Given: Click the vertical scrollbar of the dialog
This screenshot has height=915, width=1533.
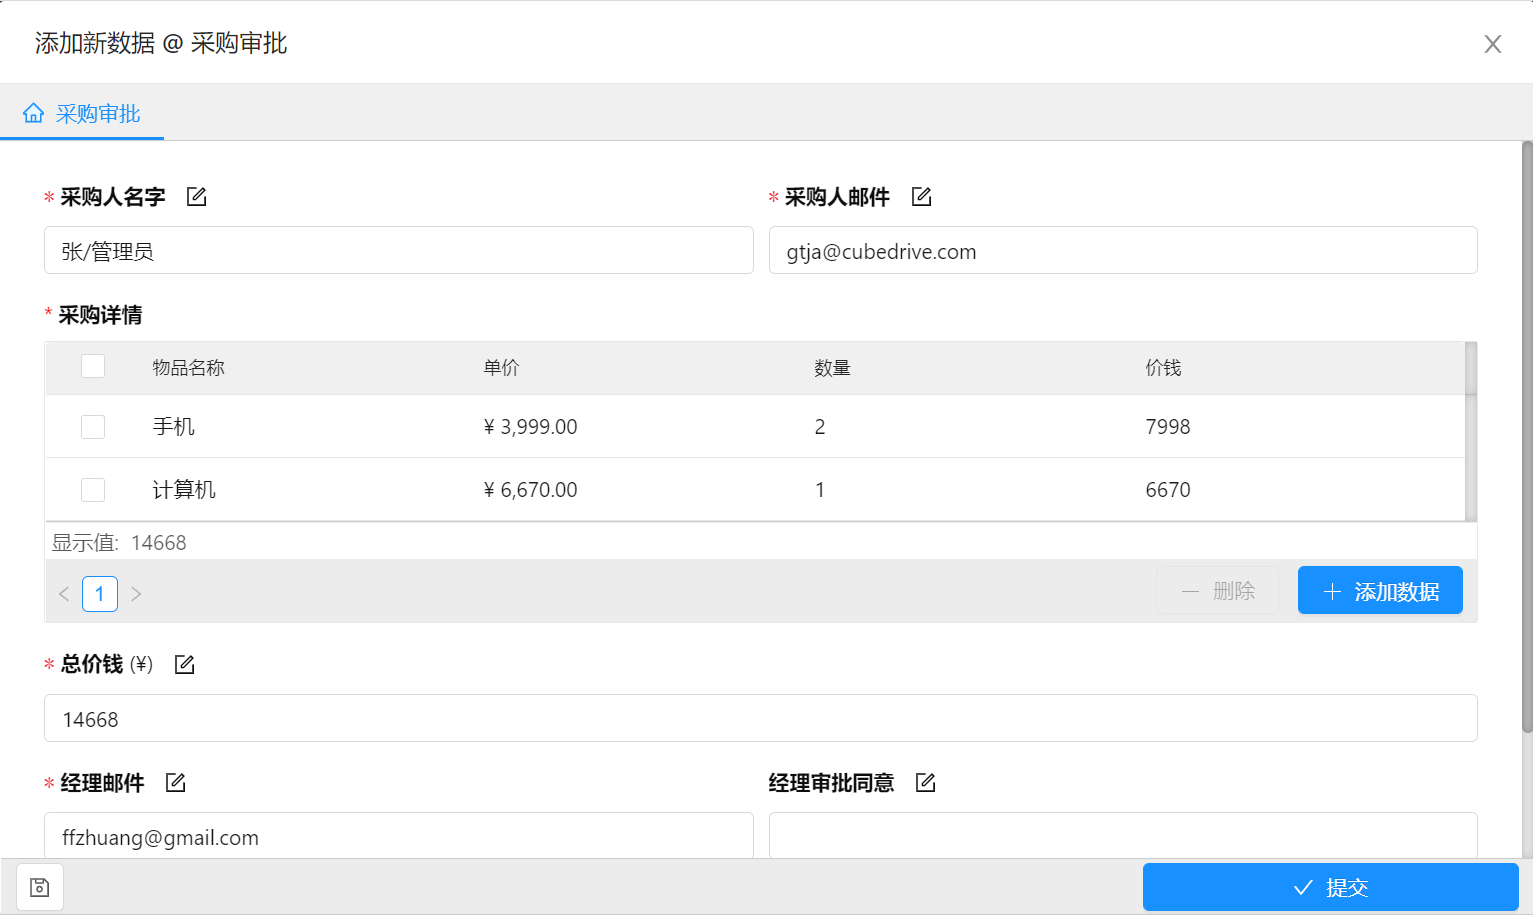Looking at the screenshot, I should [1527, 437].
